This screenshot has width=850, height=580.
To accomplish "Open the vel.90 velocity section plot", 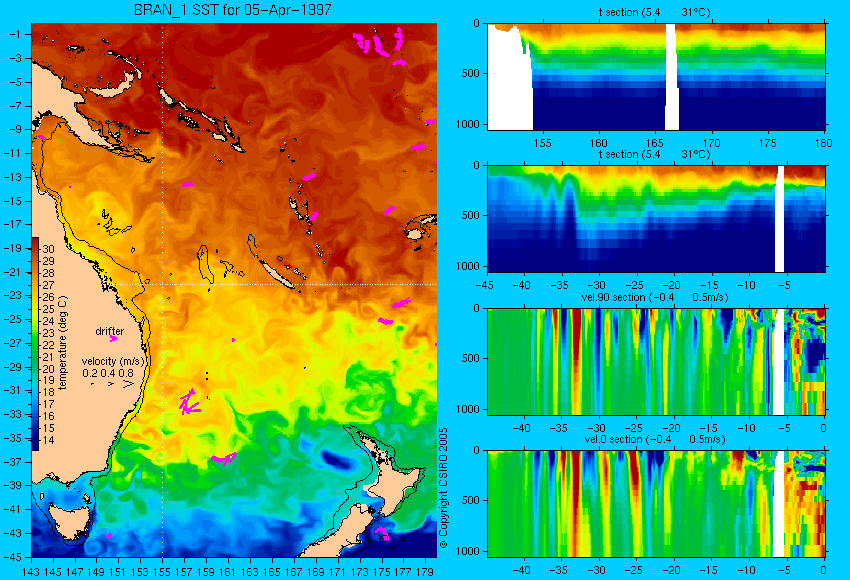I will [x=656, y=362].
